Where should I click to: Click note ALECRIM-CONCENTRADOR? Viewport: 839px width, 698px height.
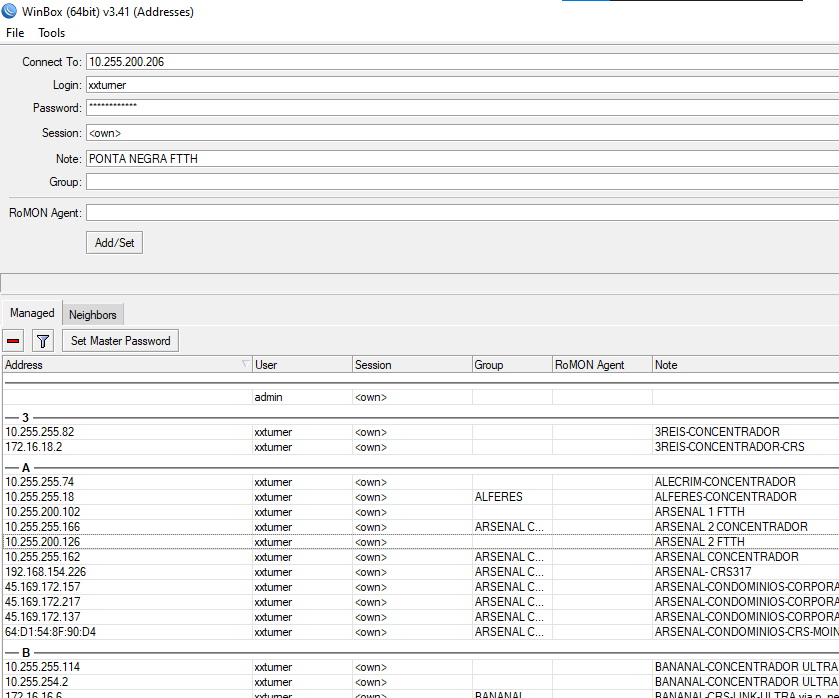coord(725,482)
